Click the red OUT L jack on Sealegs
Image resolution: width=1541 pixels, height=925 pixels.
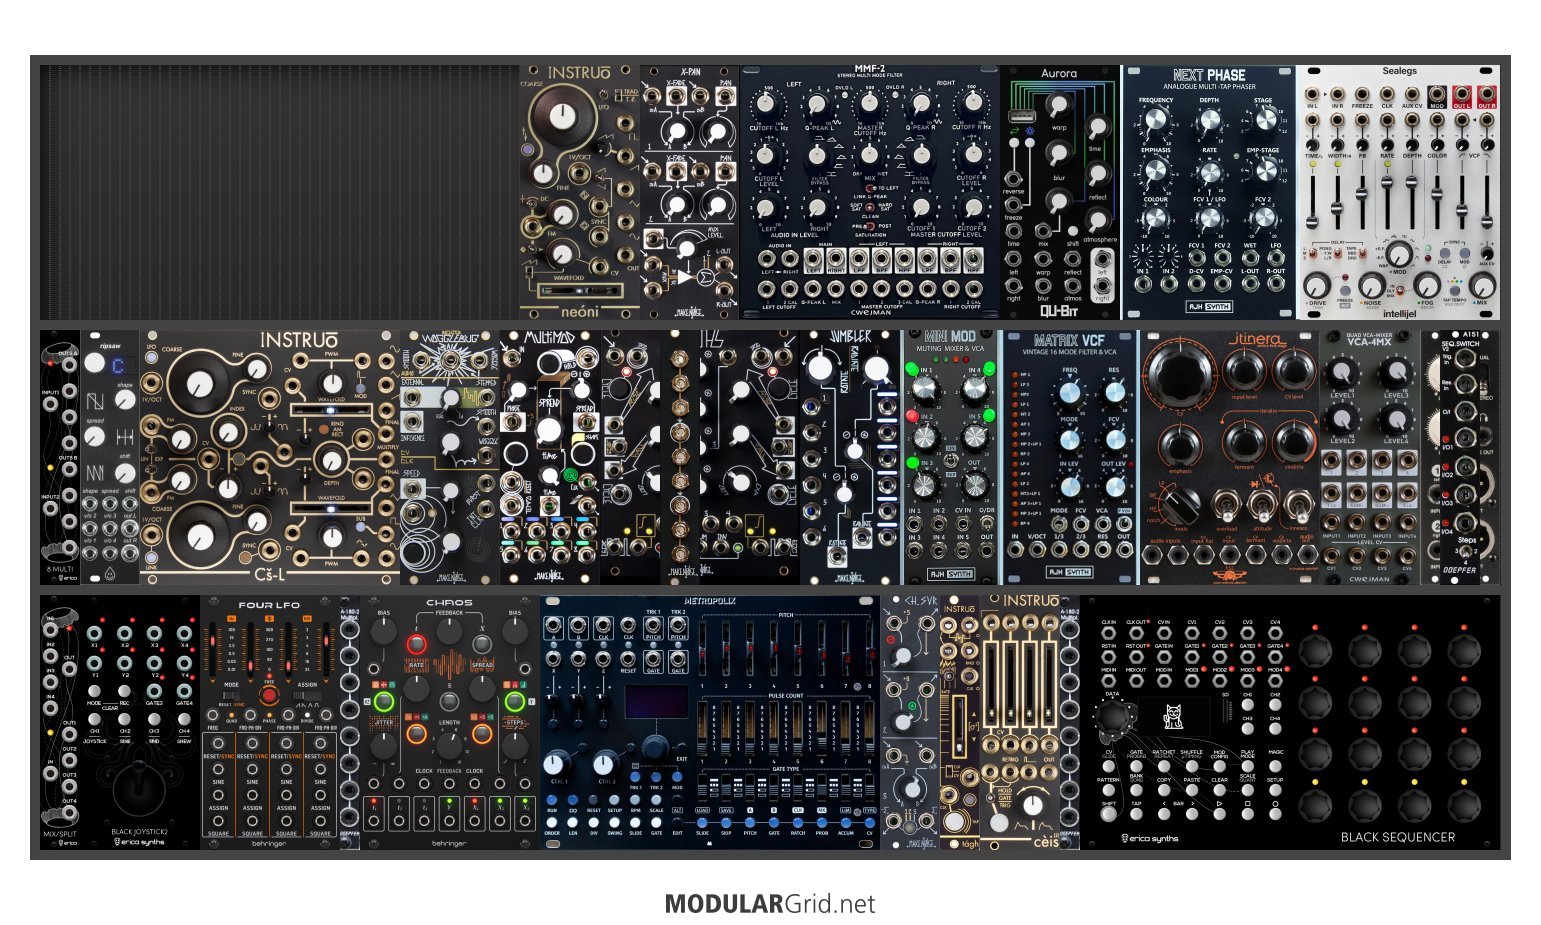pos(1462,94)
